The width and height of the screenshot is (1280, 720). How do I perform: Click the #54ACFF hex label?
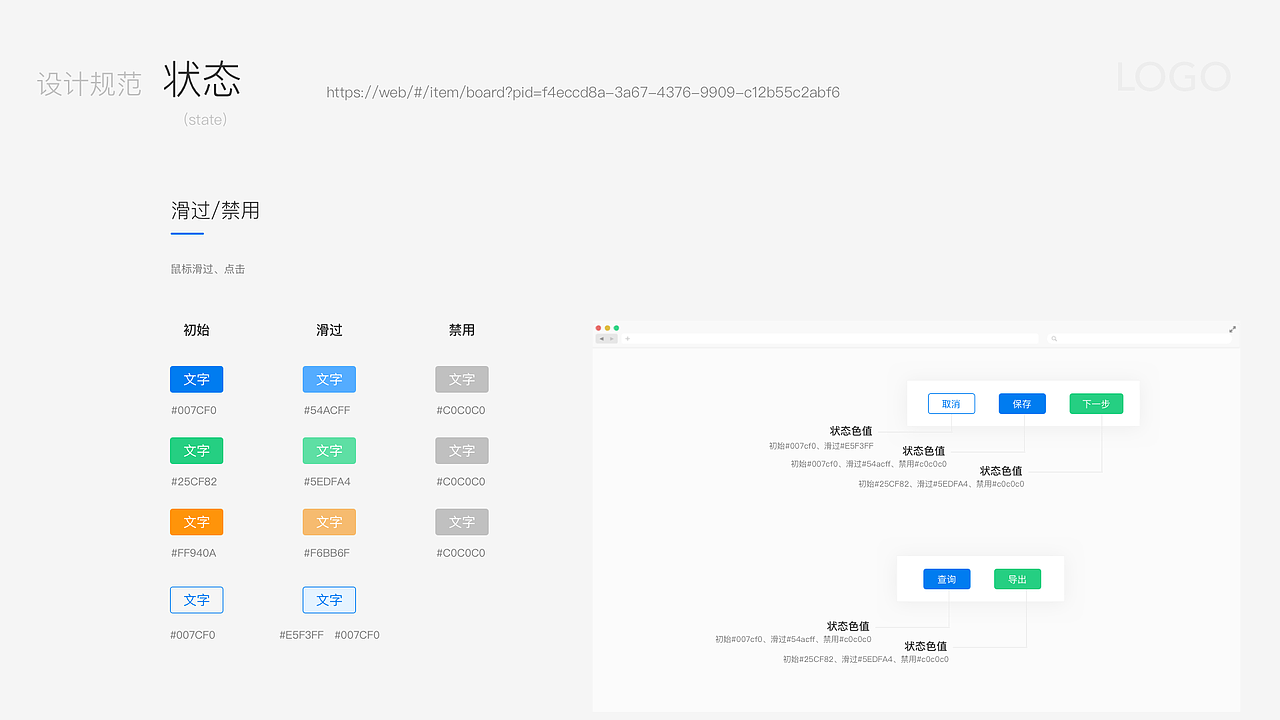[x=327, y=410]
